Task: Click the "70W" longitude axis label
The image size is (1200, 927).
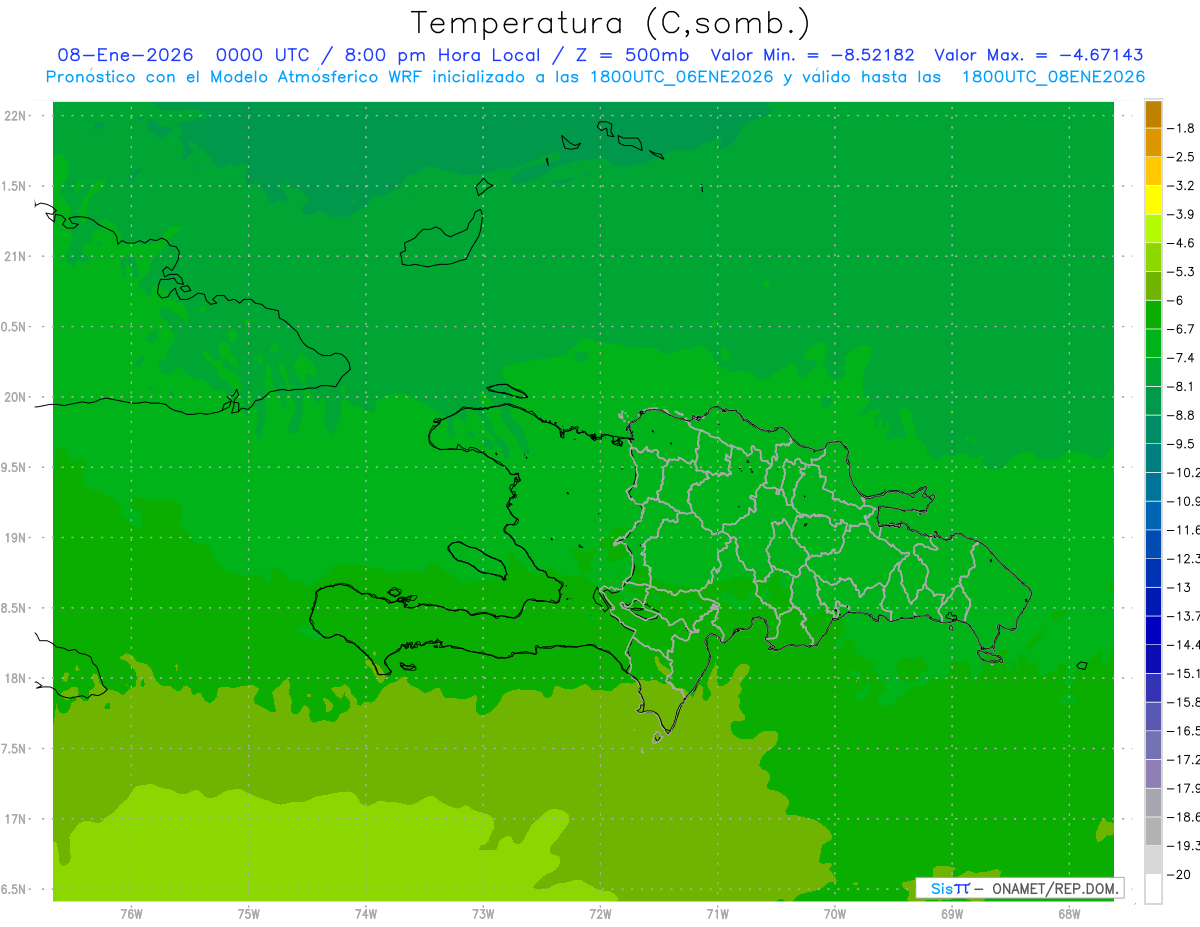Action: click(835, 914)
